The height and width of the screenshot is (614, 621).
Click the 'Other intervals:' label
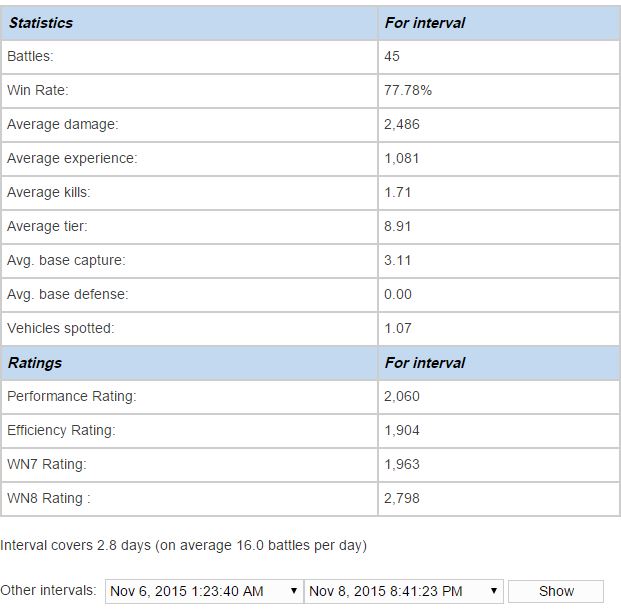[48, 591]
